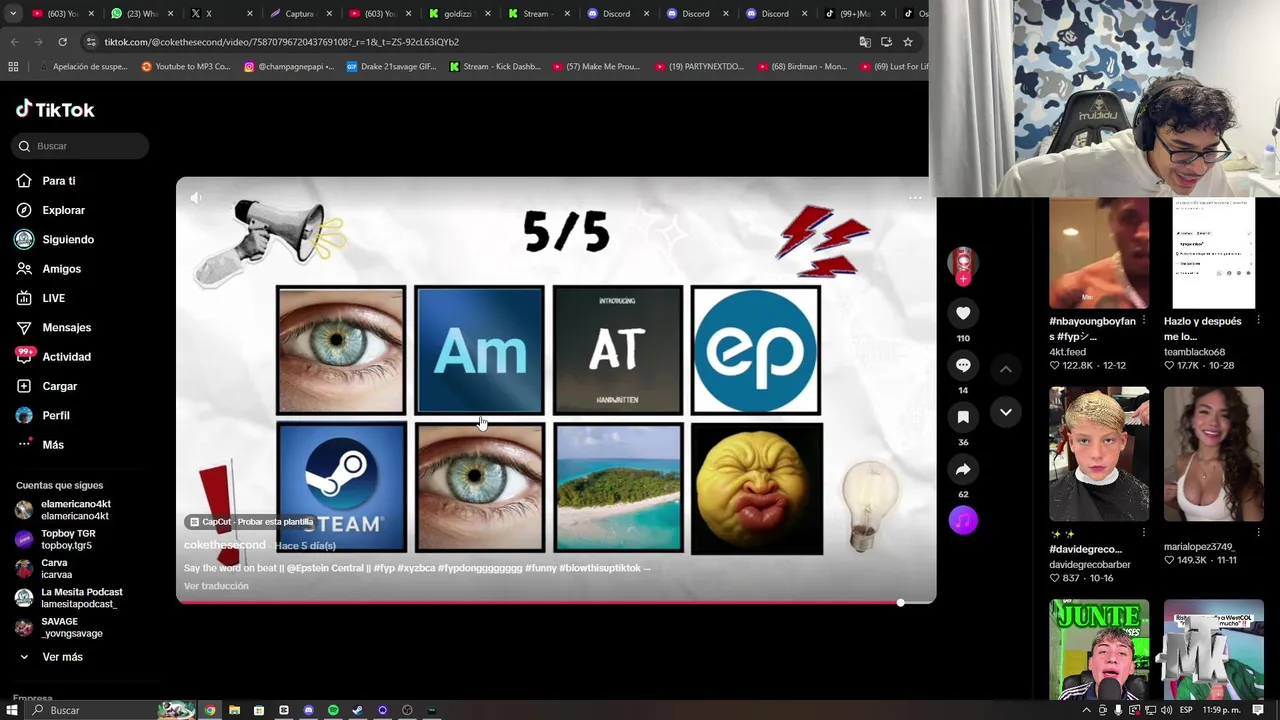Open cokethesecond profile name
Viewport: 1280px width, 720px height.
pyautogui.click(x=225, y=545)
